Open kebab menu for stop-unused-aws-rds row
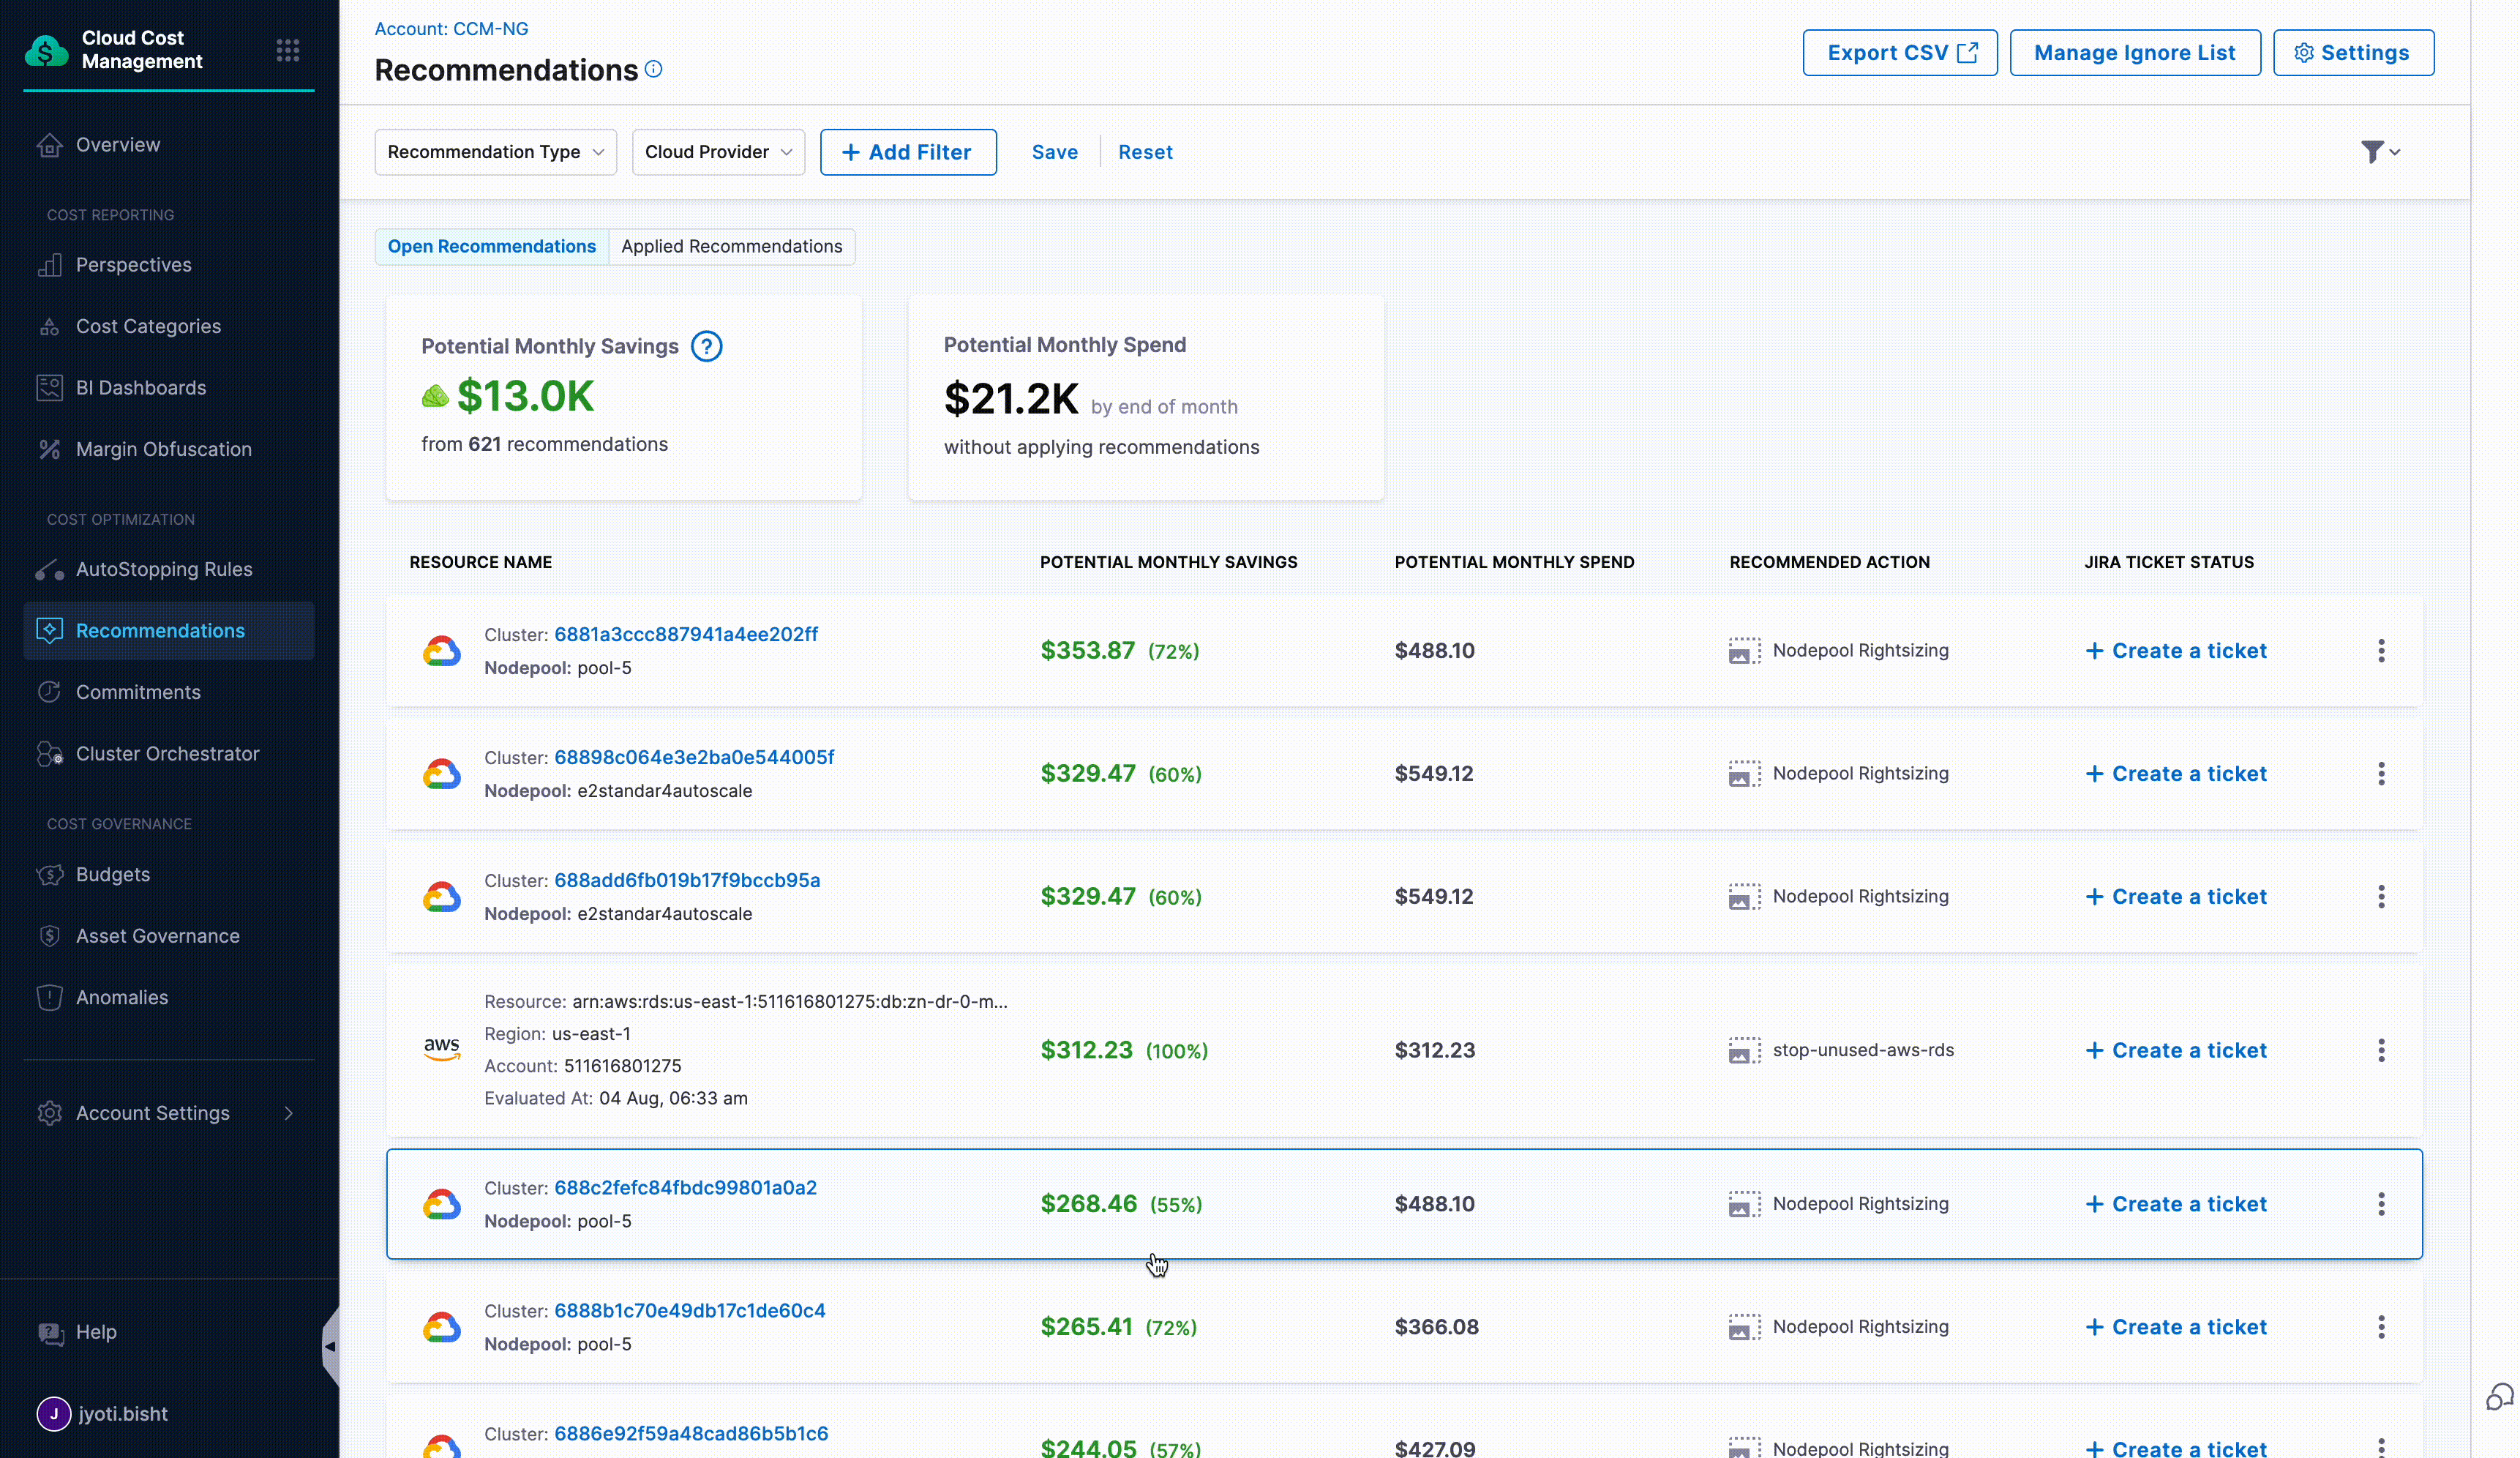Image resolution: width=2520 pixels, height=1458 pixels. [2381, 1050]
